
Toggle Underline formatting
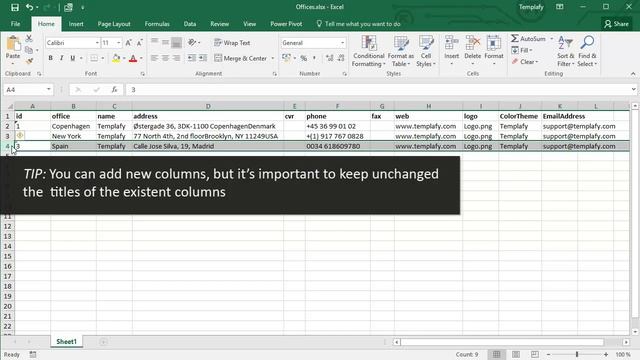(x=73, y=58)
